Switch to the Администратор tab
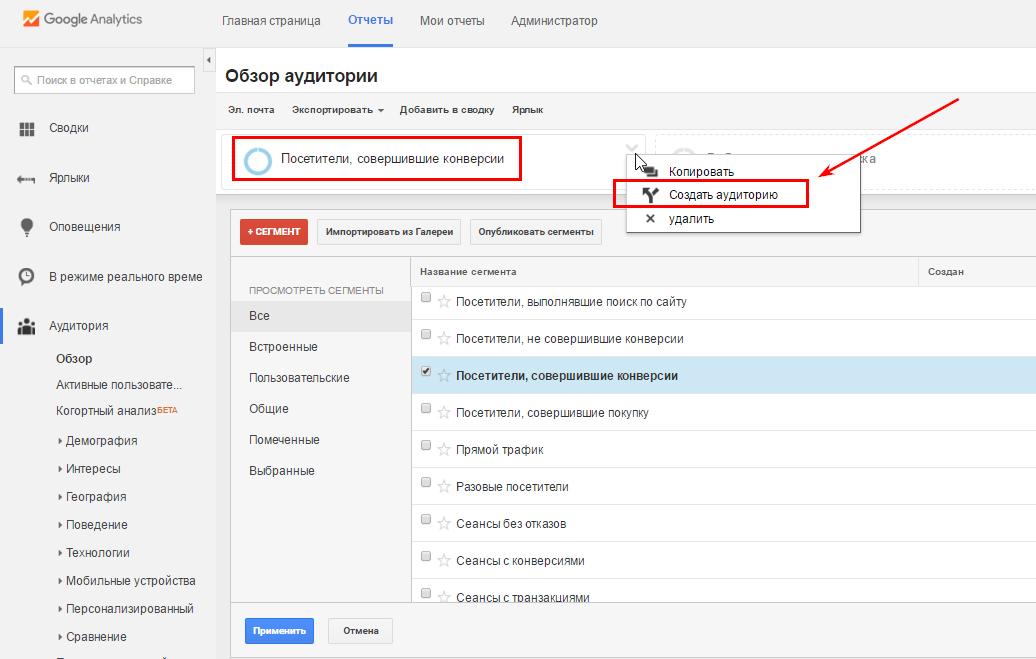The width and height of the screenshot is (1036, 659). [x=553, y=21]
